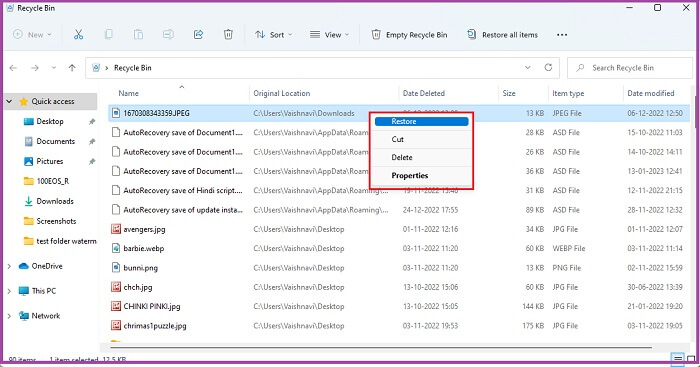Go forward with the forward arrow
The width and height of the screenshot is (700, 367).
tap(35, 68)
